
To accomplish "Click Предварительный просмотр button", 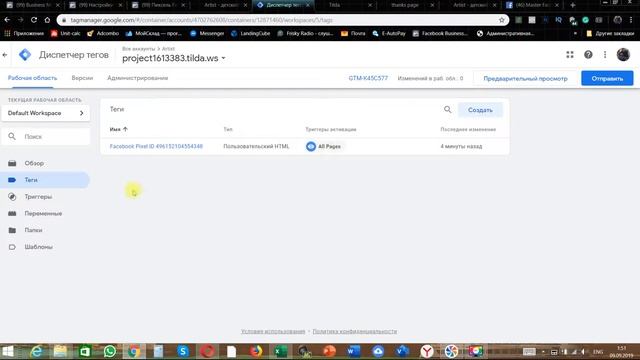I will (x=525, y=78).
